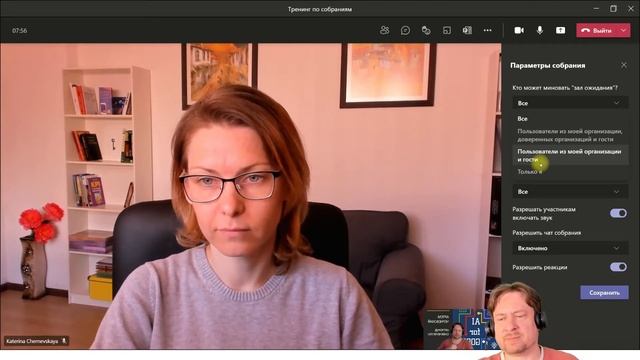Select the Все option in the list
The height and width of the screenshot is (360, 640).
(570, 119)
